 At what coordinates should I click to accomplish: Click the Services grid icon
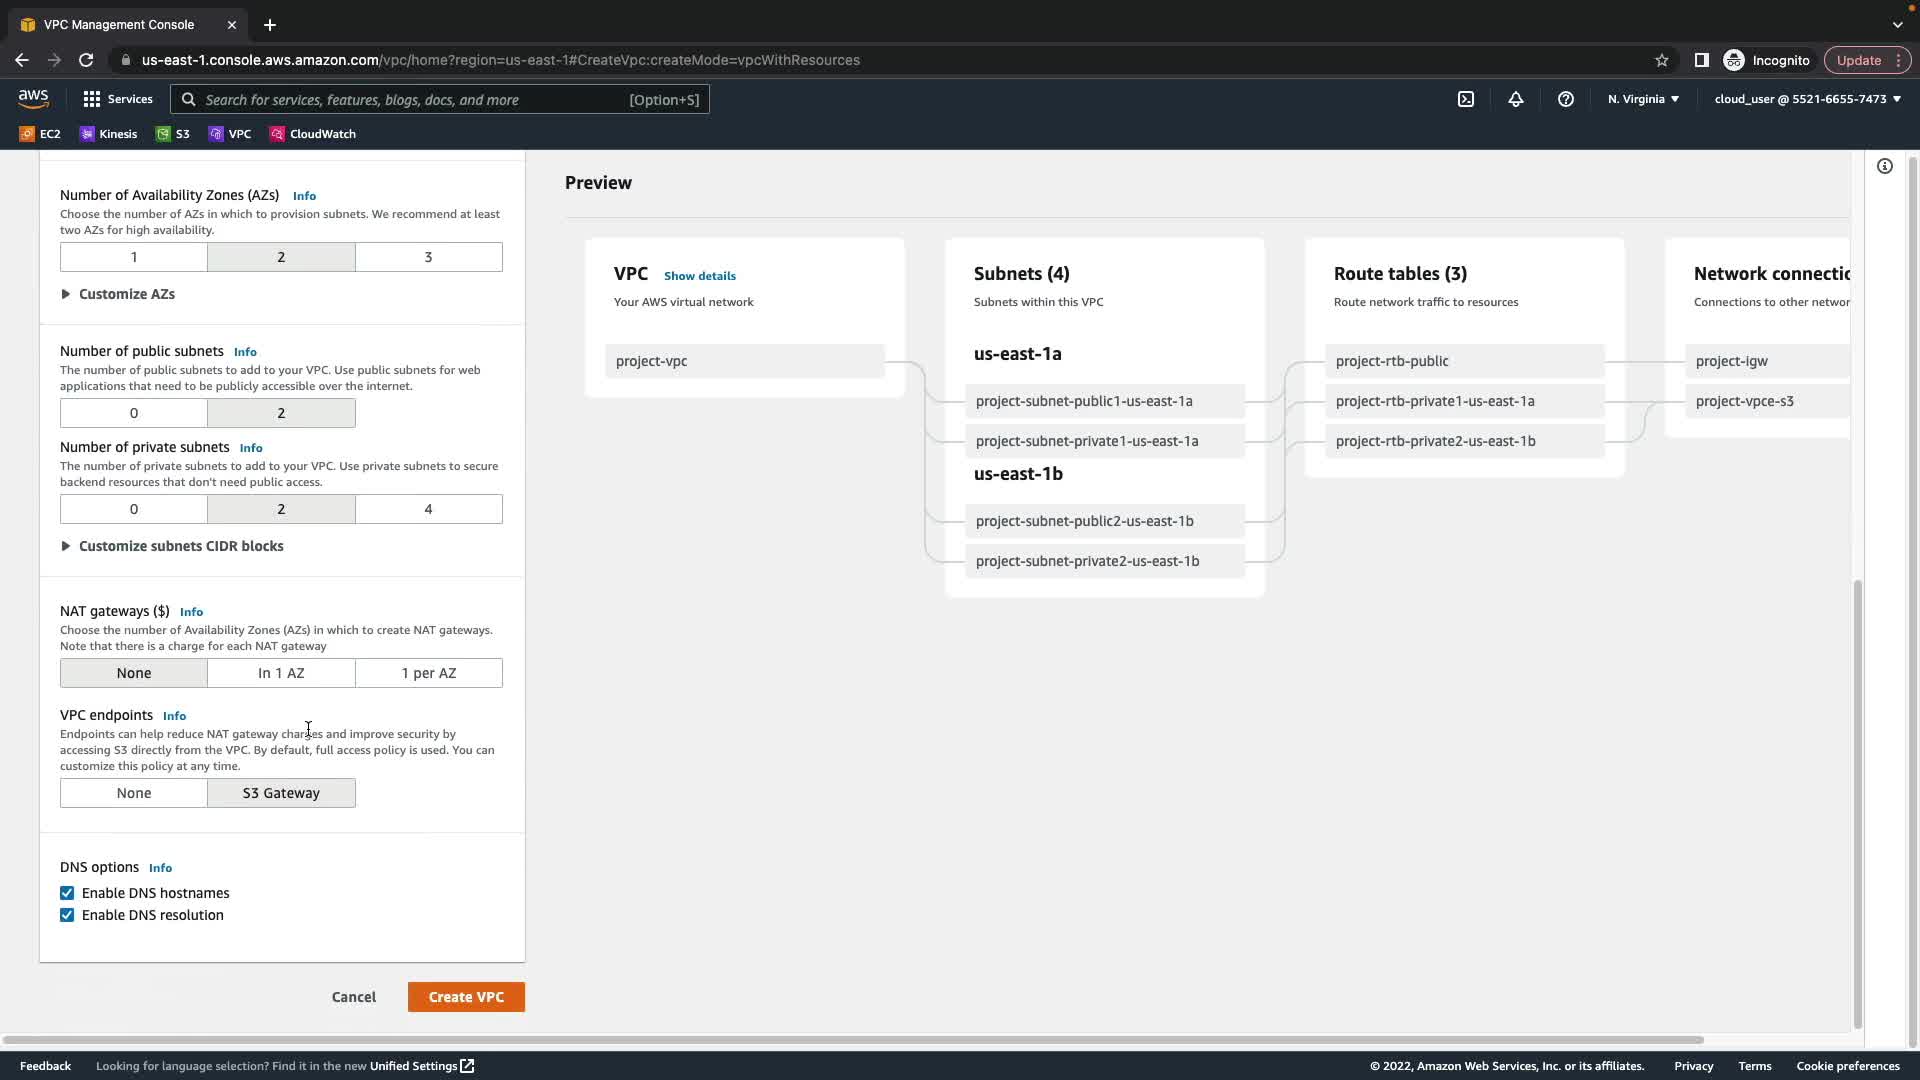point(92,99)
